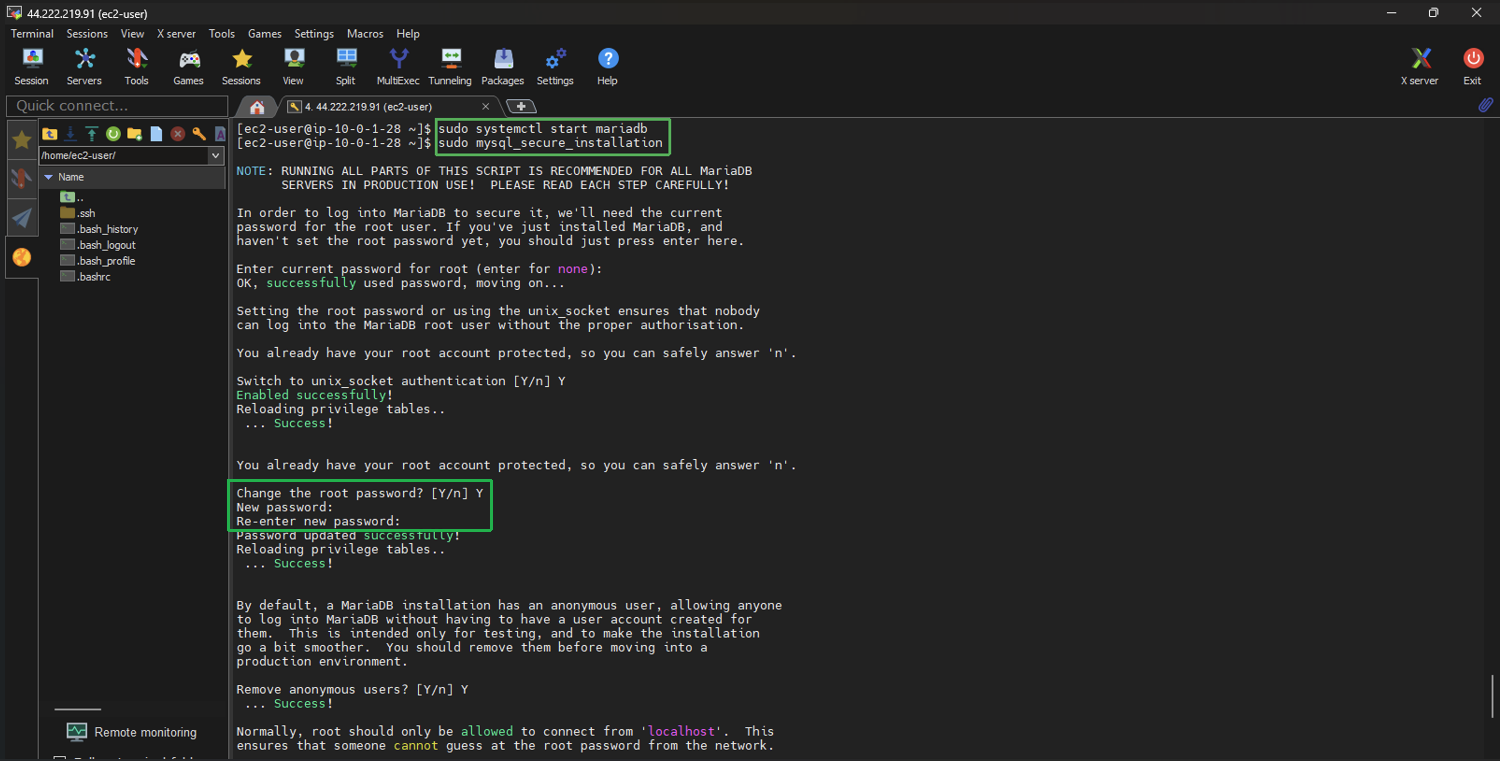Toggle Remote monitoring
The image size is (1500, 761).
click(x=131, y=731)
